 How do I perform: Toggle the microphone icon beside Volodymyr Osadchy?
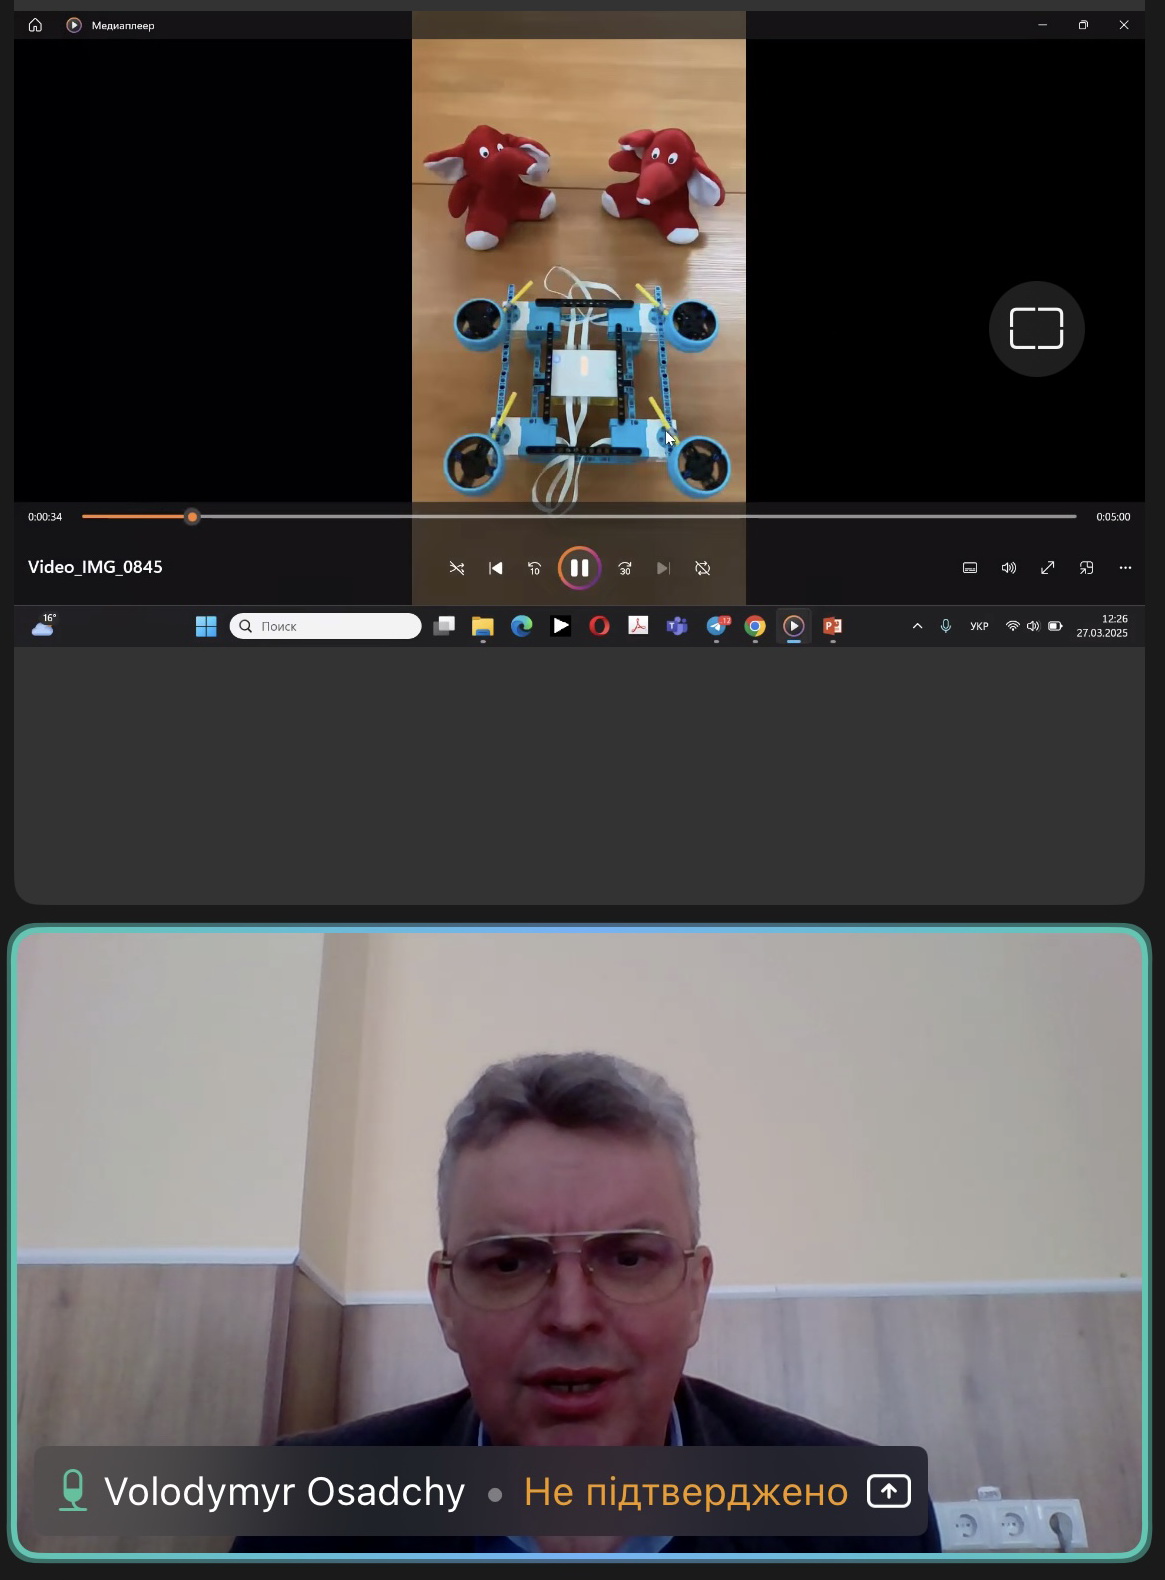coord(73,1491)
